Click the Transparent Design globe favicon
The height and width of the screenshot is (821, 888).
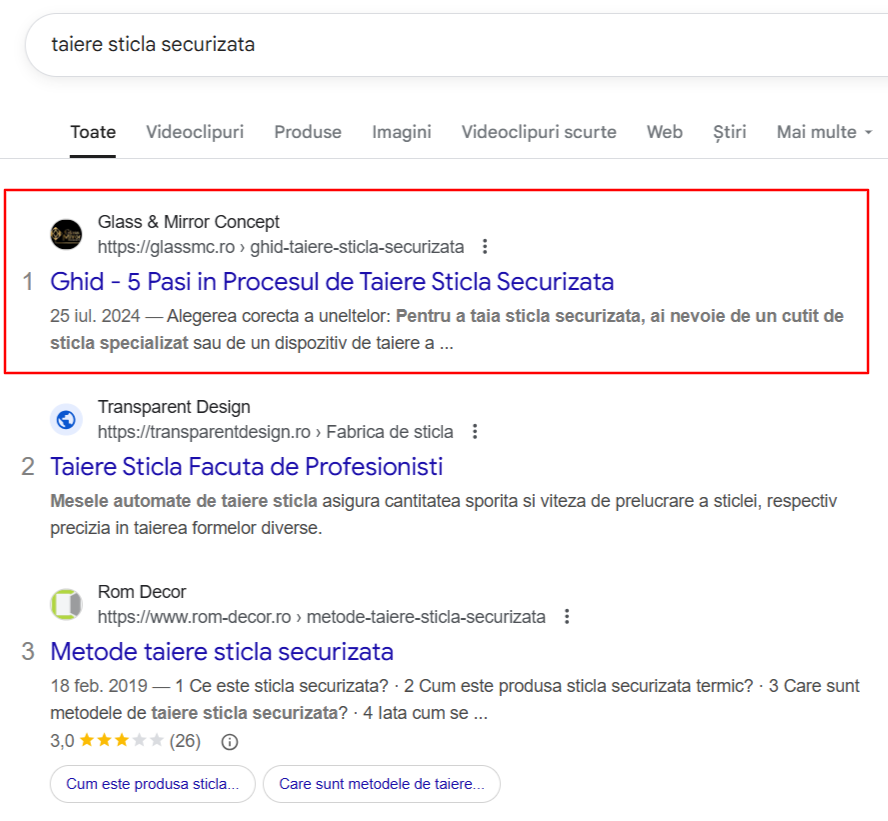click(x=66, y=420)
